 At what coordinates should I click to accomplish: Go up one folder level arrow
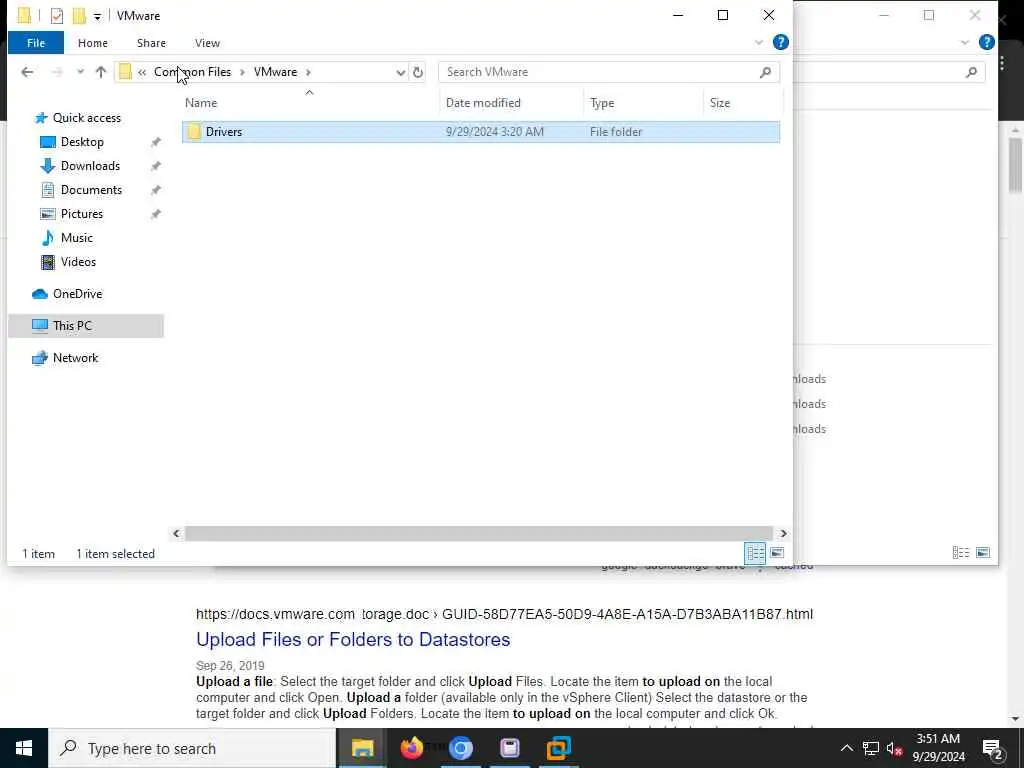pyautogui.click(x=101, y=72)
